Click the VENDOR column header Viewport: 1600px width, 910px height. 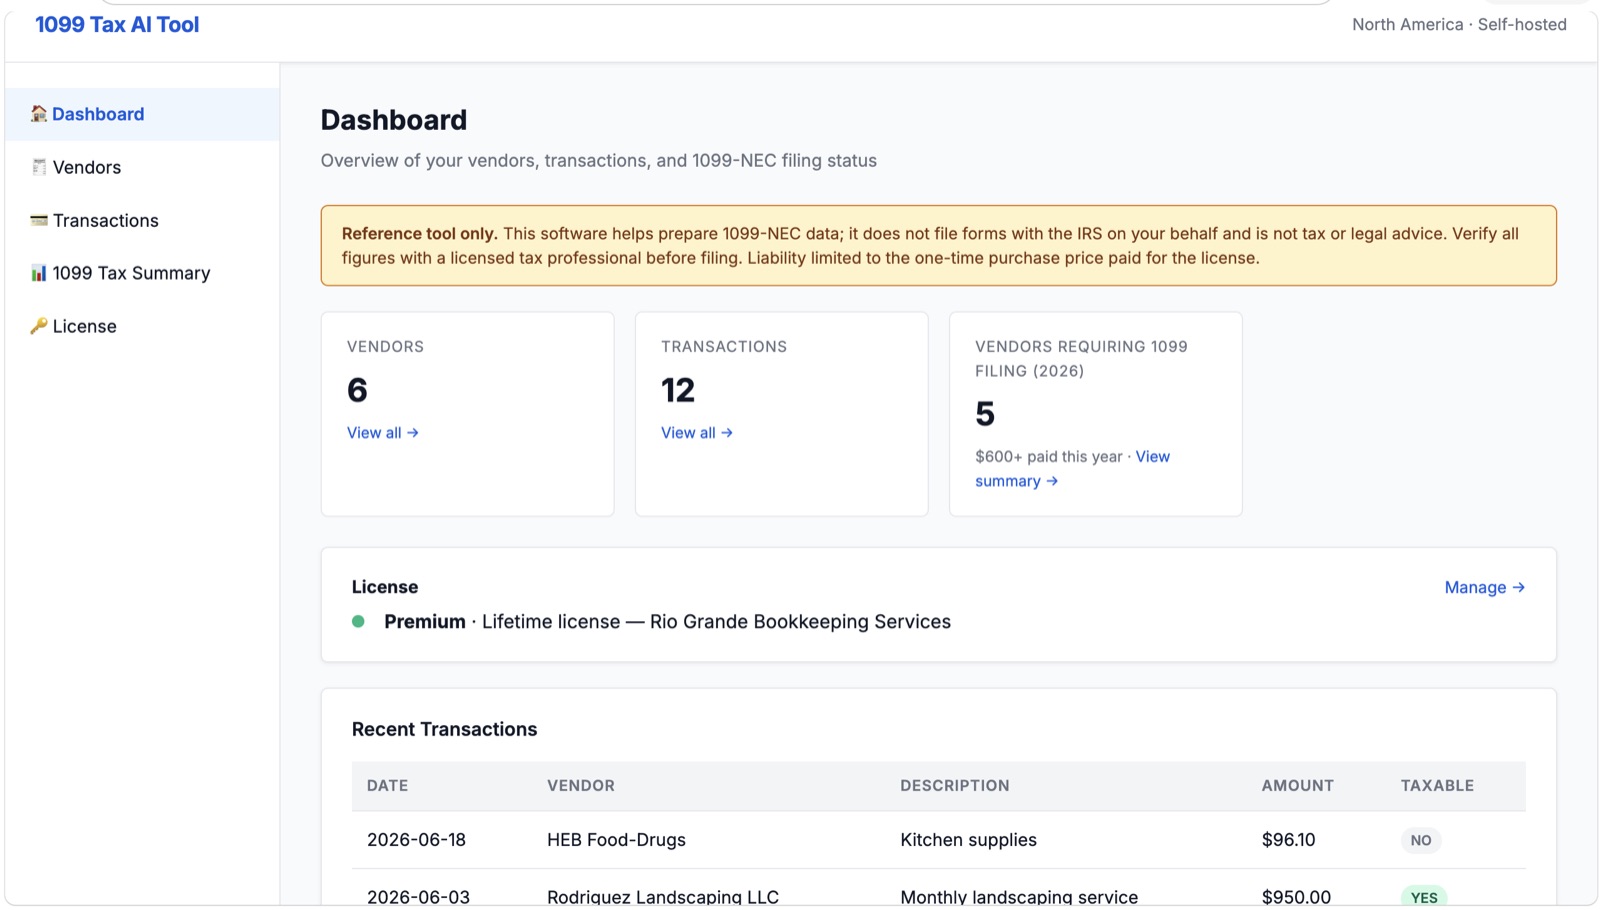pos(581,786)
